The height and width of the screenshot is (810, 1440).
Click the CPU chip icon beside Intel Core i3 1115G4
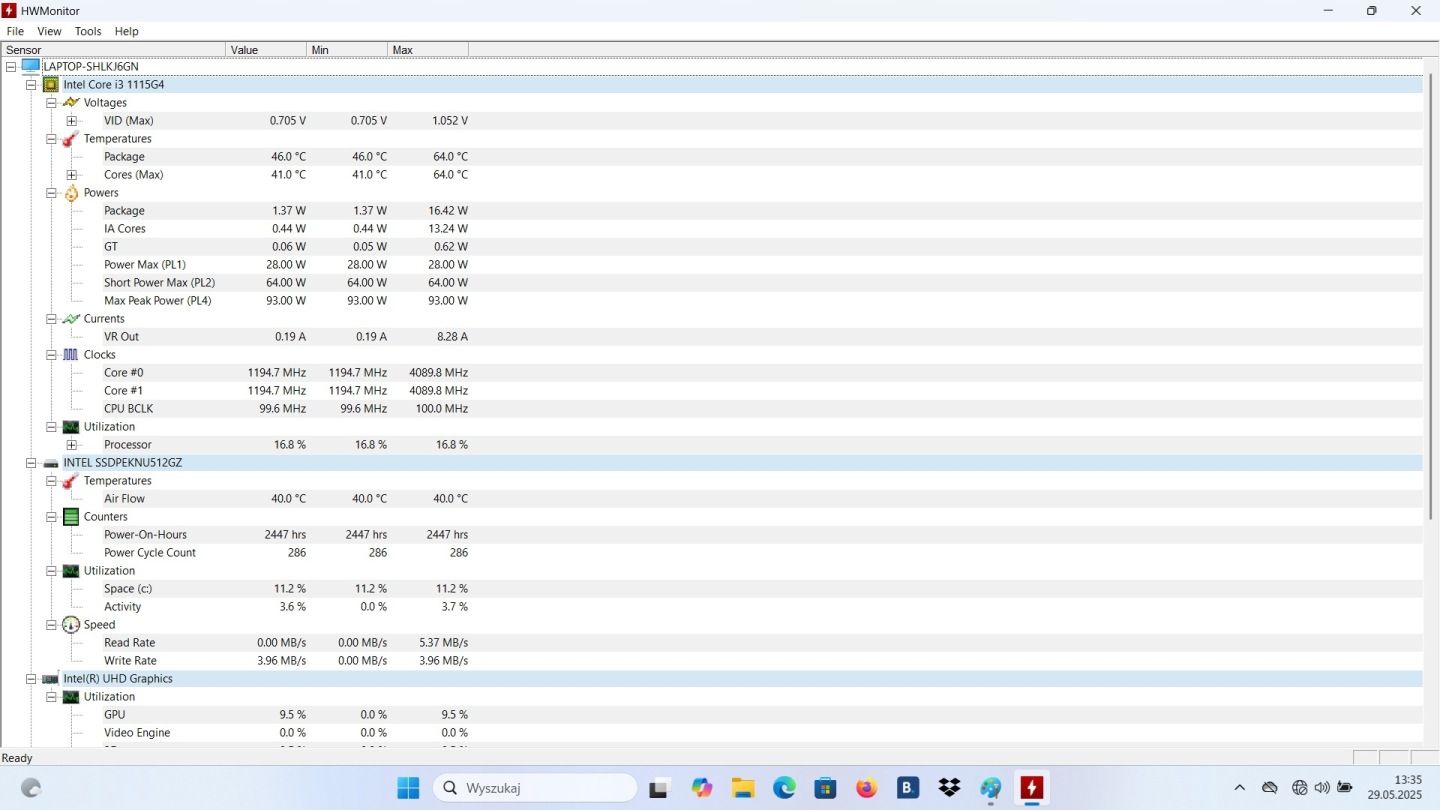(51, 85)
